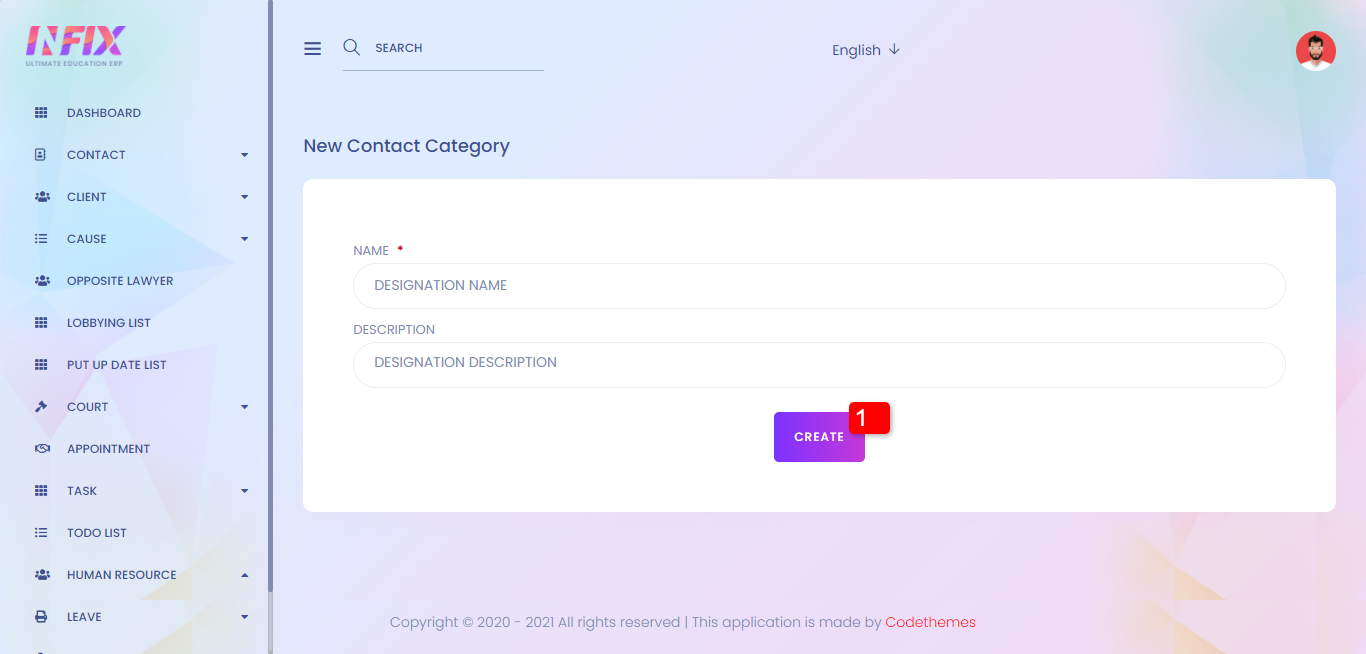Viewport: 1366px width, 654px height.
Task: Open the Lobbying List menu item
Action: (109, 323)
